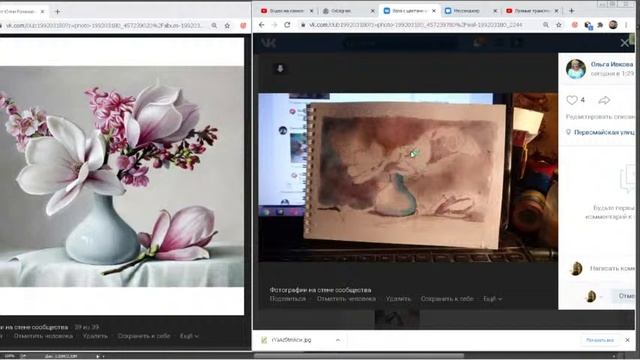
Task: Click the Написать комментарий field
Action: (x=612, y=268)
